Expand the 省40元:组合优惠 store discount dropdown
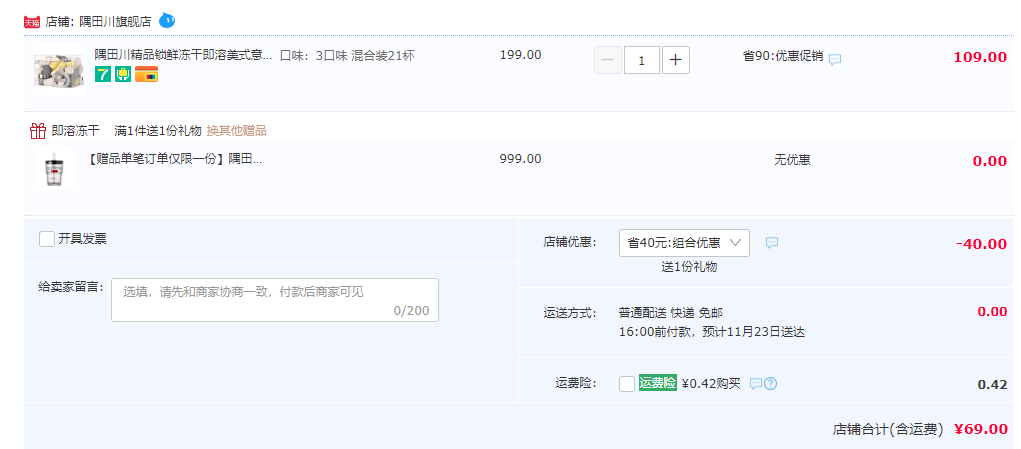 [x=684, y=243]
